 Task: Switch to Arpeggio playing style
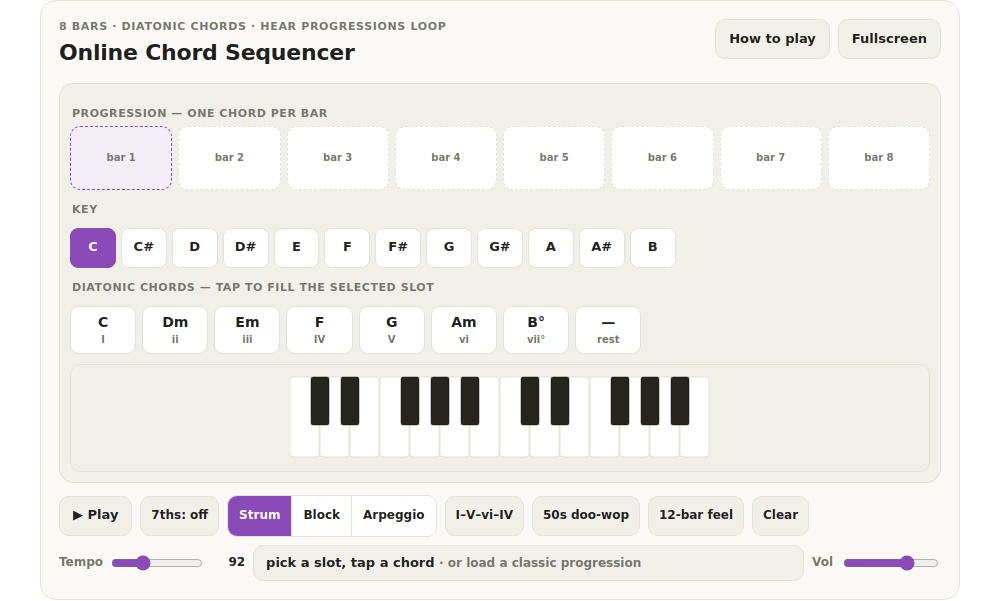(393, 516)
